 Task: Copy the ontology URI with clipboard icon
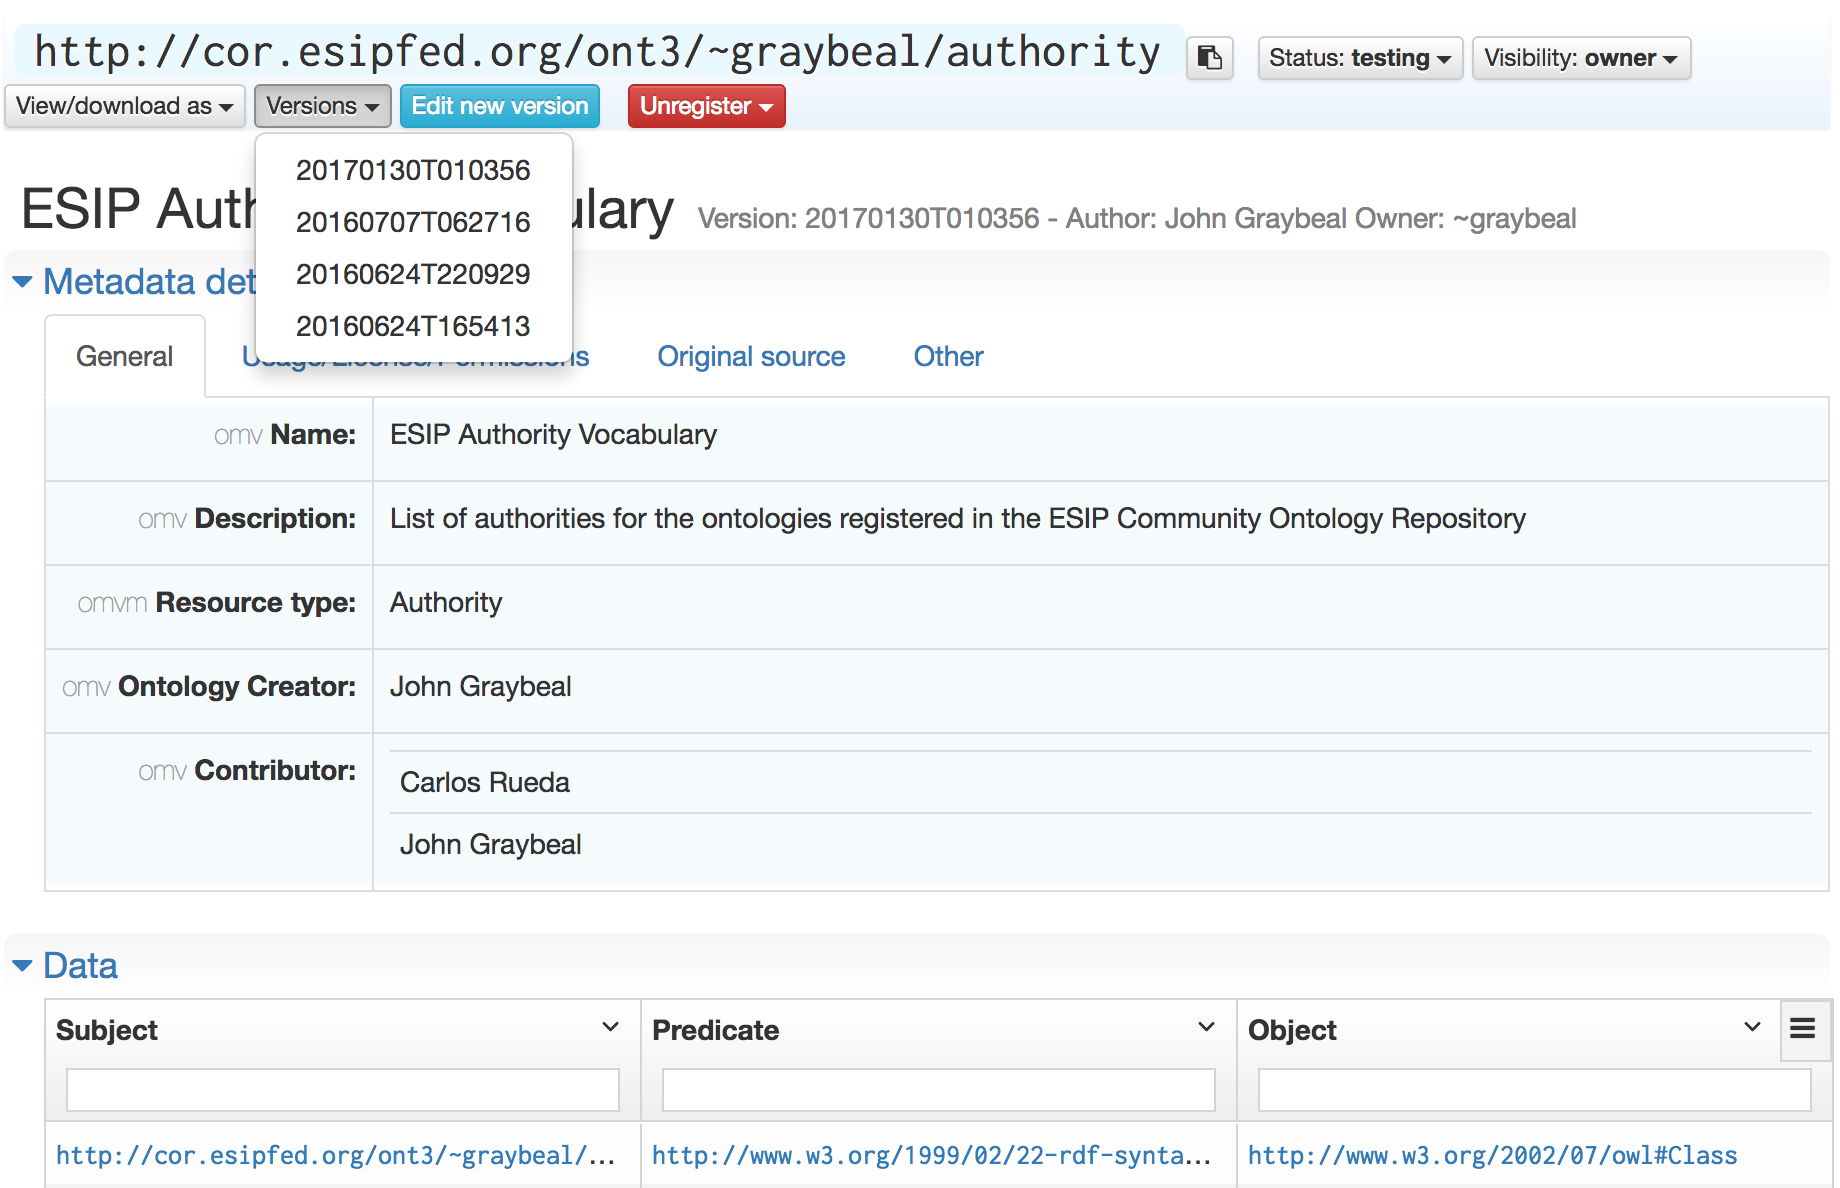(x=1209, y=58)
